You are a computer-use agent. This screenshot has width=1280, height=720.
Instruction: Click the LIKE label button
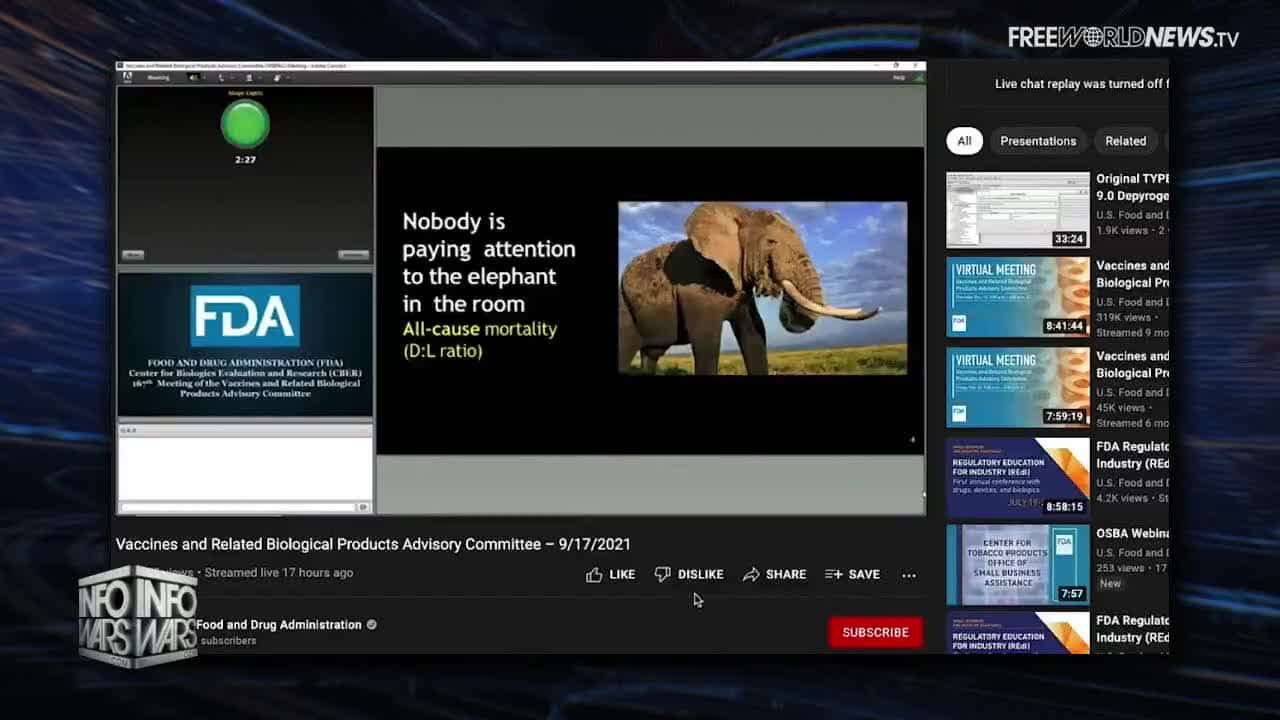pos(622,575)
